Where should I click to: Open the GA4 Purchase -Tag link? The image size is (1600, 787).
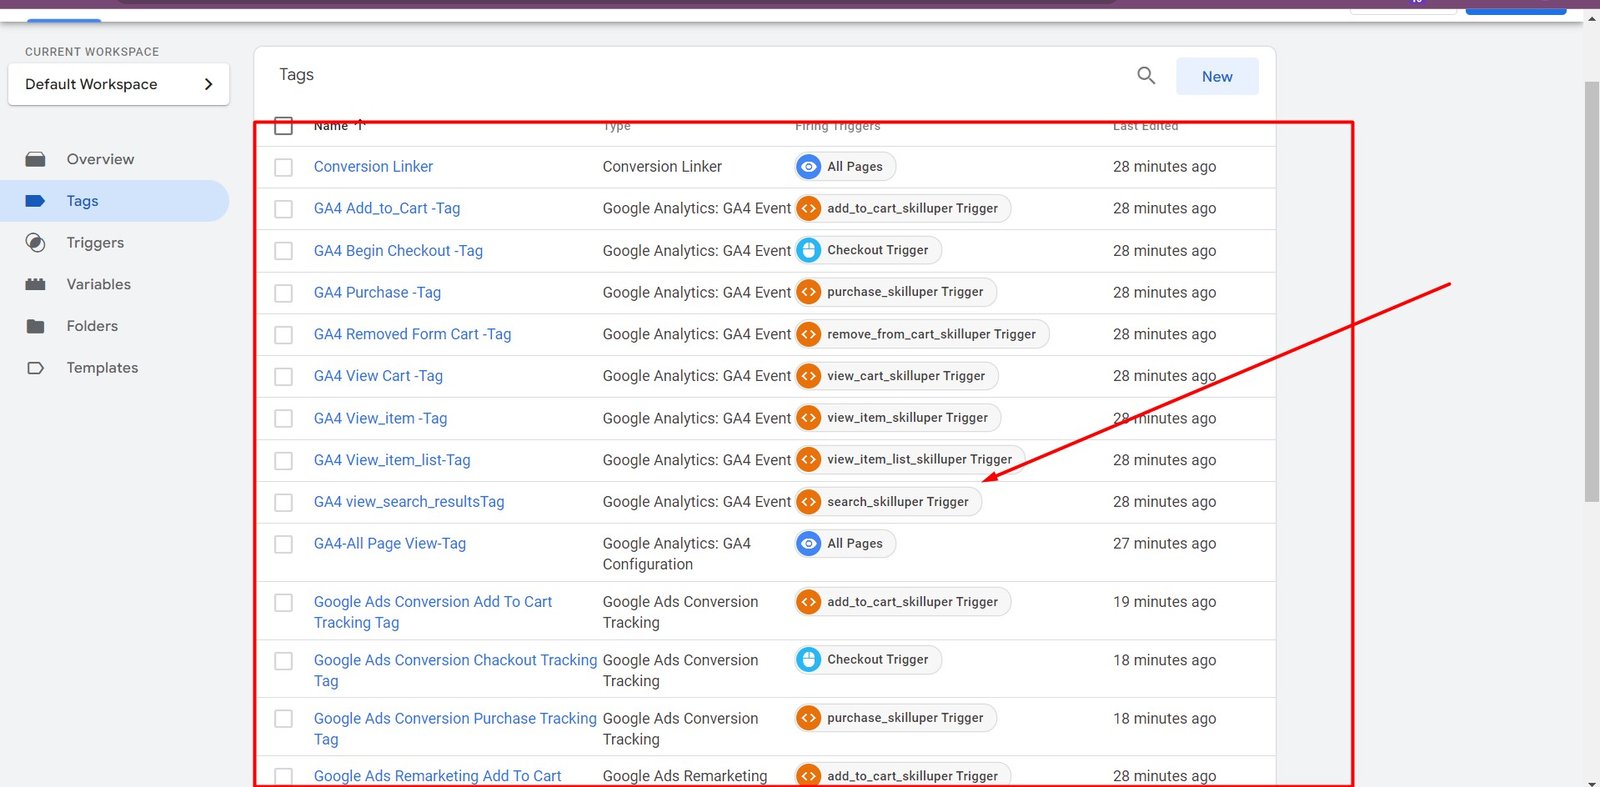coord(377,293)
